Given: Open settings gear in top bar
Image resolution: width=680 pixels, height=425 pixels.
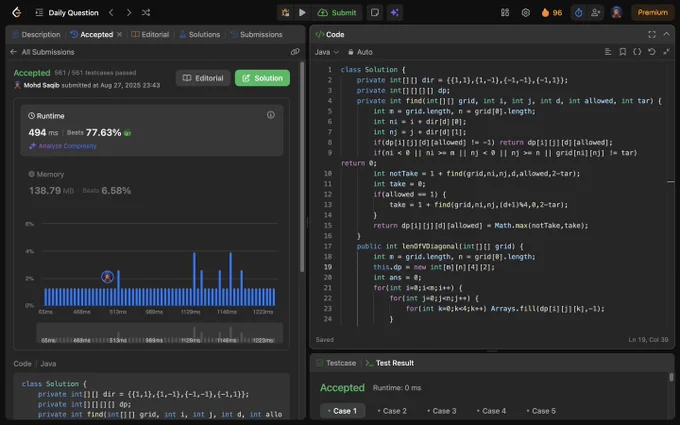Looking at the screenshot, I should (526, 13).
